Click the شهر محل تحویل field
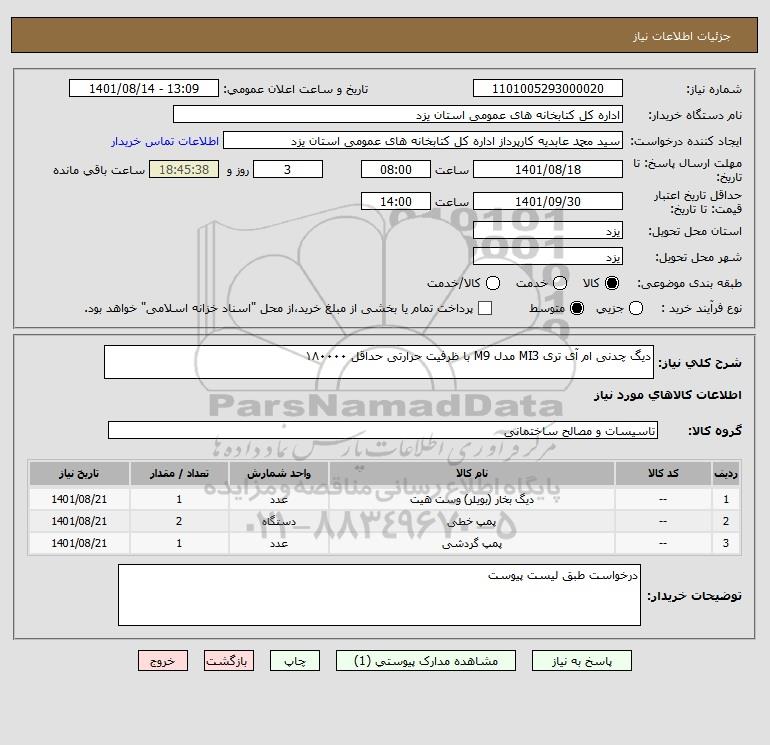The height and width of the screenshot is (745, 770). (x=548, y=256)
